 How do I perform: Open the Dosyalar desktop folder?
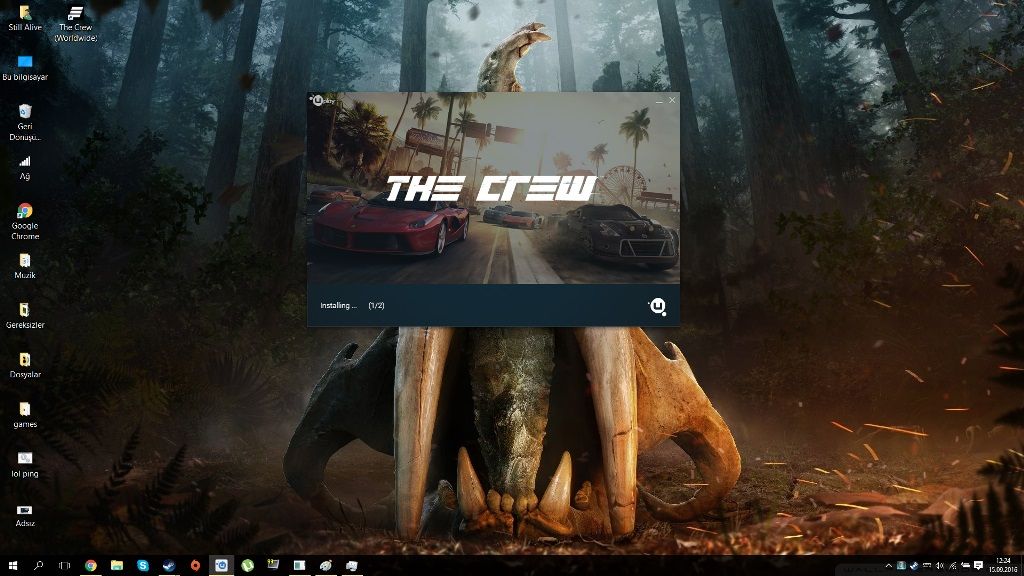[25, 366]
